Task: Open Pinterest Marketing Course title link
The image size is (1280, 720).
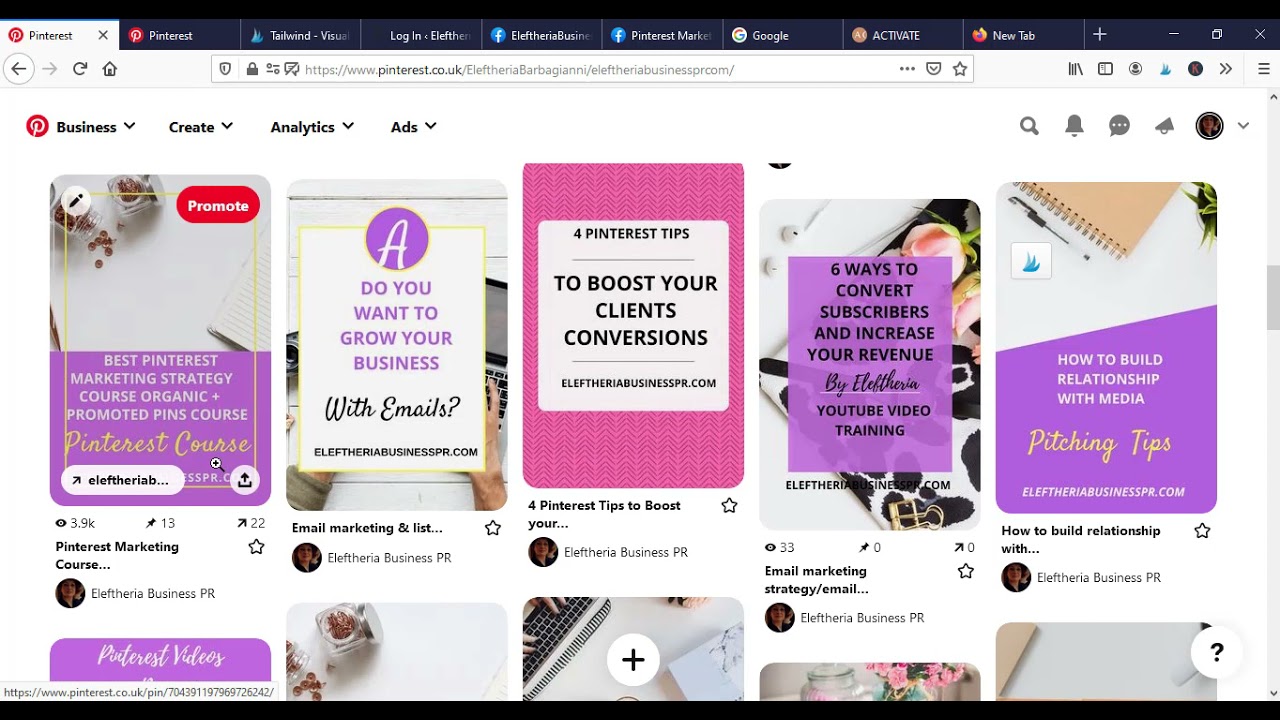Action: [117, 555]
